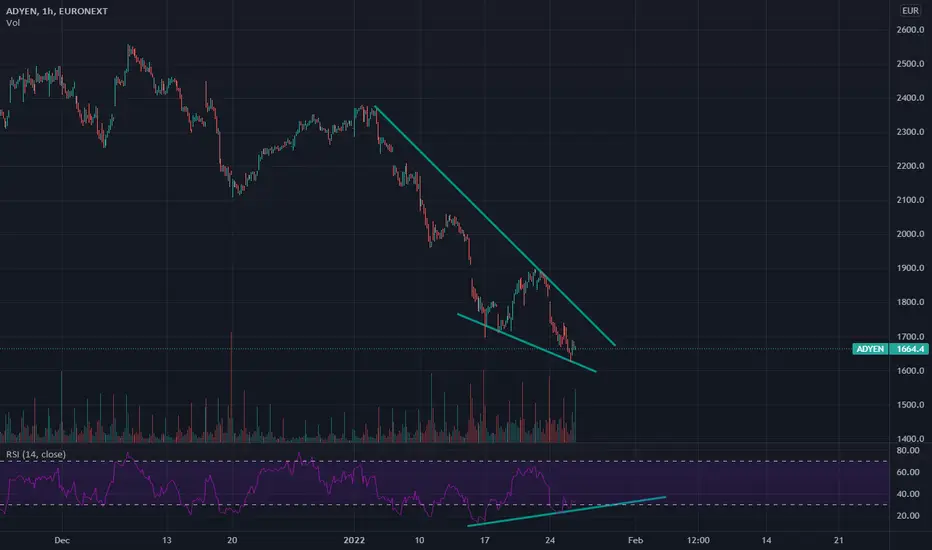Click the 2200.0 price axis label
Image resolution: width=932 pixels, height=550 pixels.
pos(910,166)
